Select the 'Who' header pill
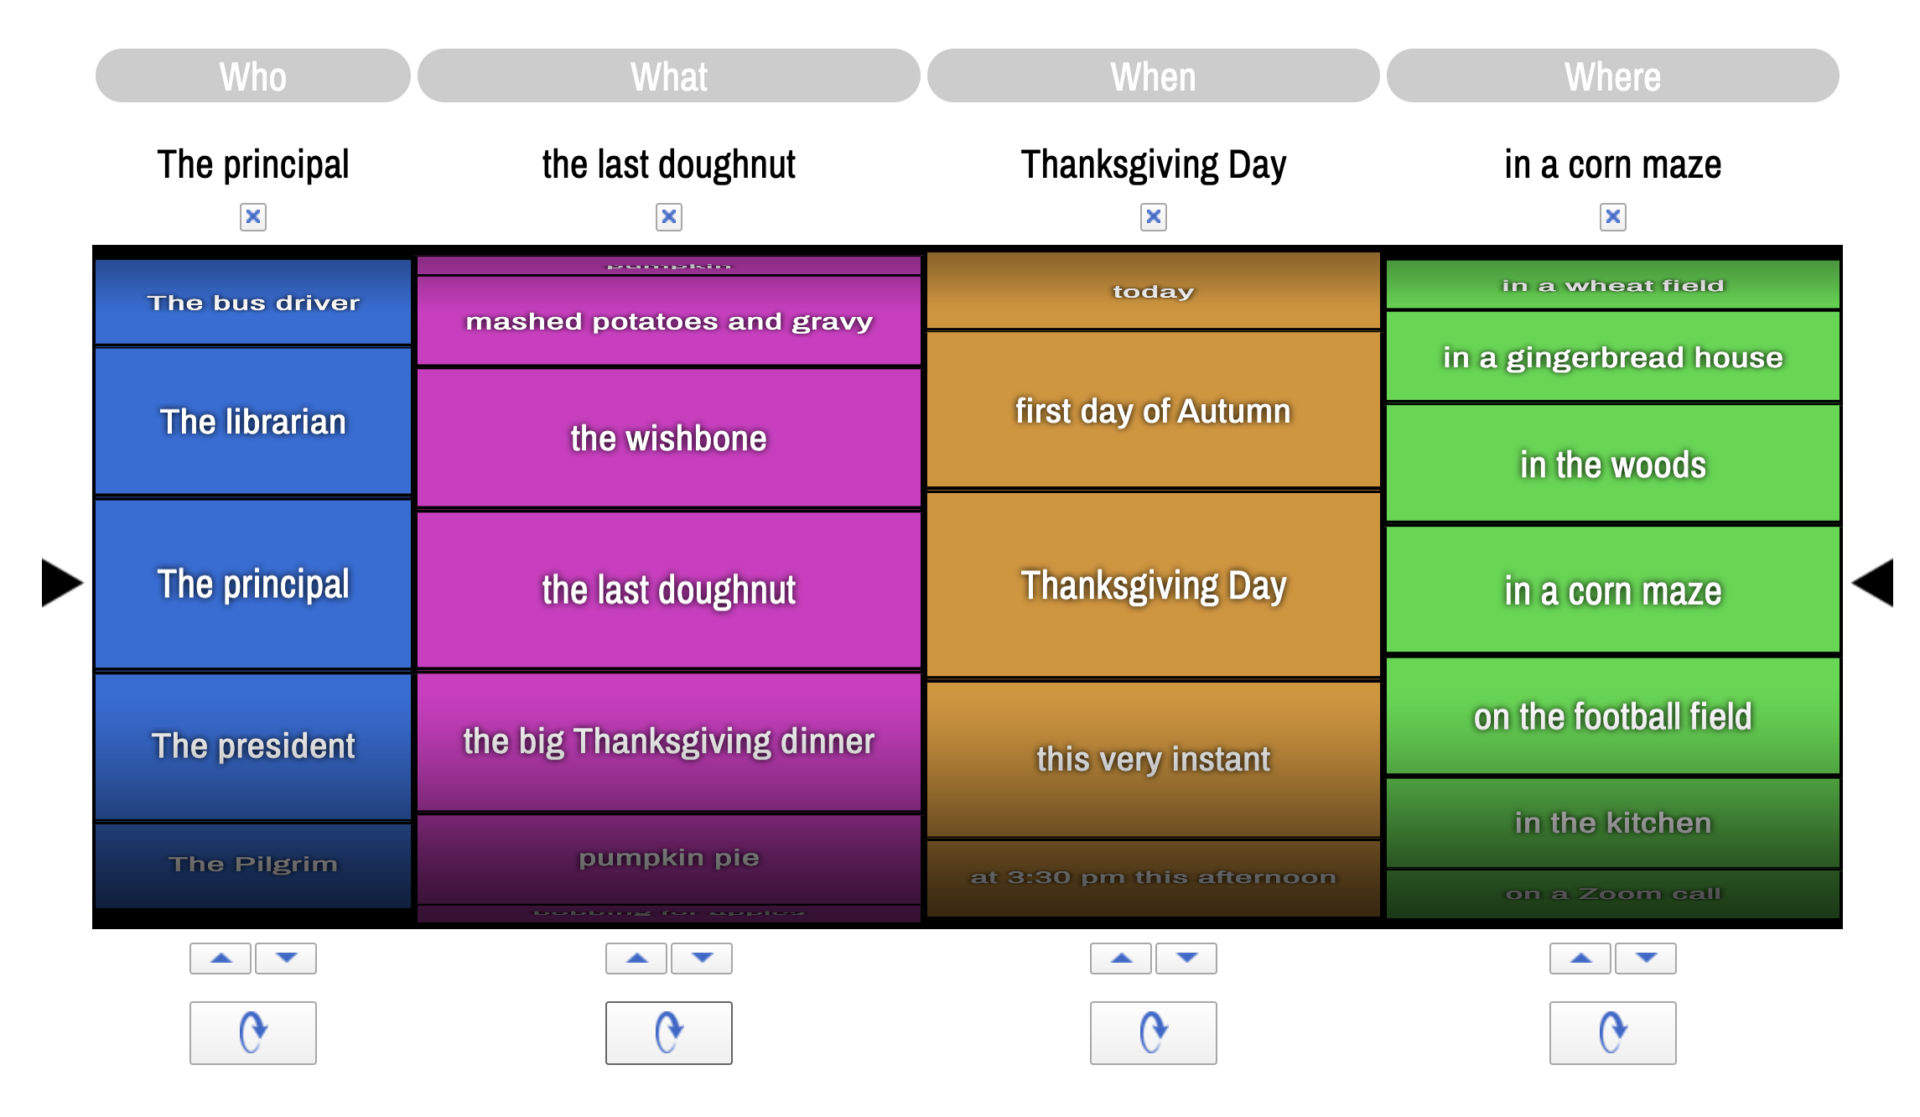 coord(252,75)
